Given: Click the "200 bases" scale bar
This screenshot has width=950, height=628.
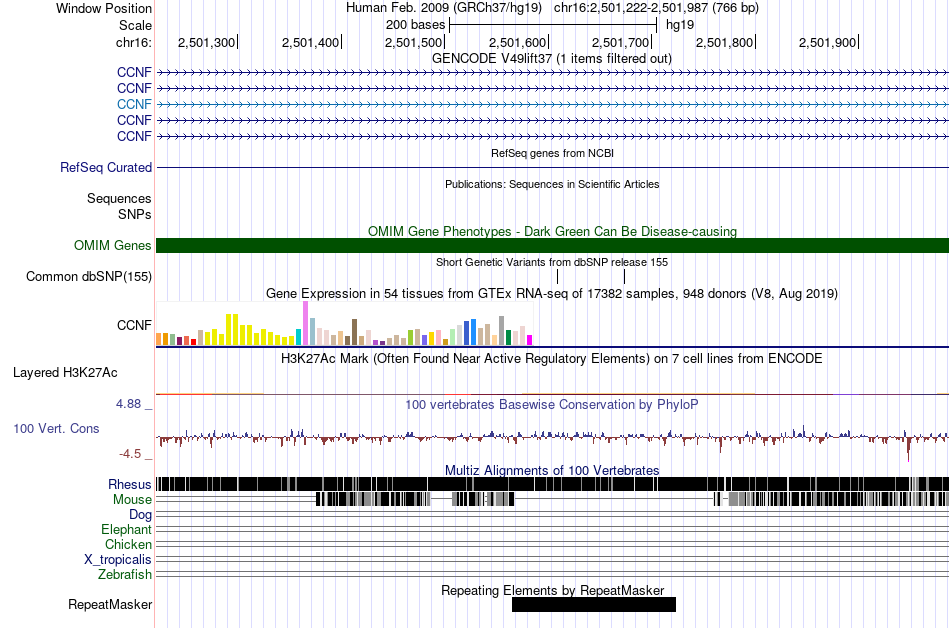Looking at the screenshot, I should 553,25.
